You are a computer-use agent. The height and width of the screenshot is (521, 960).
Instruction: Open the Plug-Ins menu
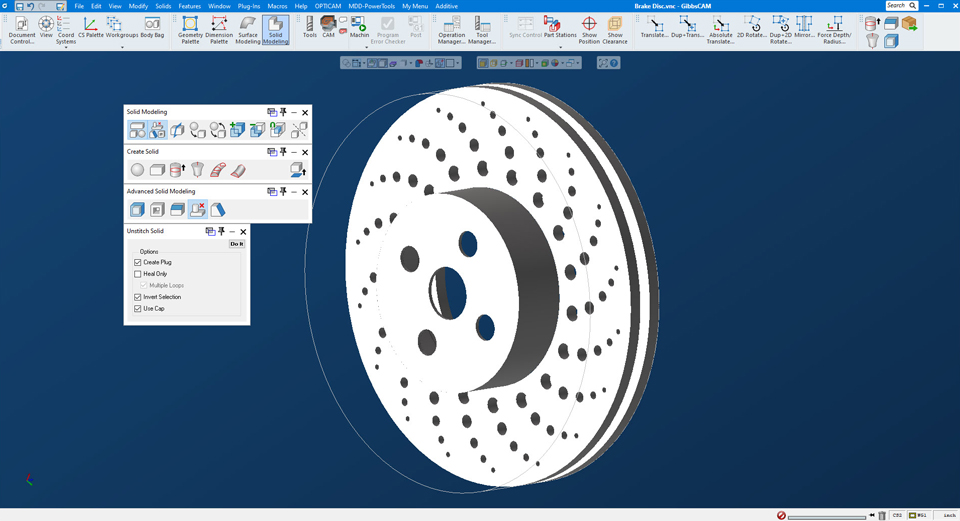(249, 6)
